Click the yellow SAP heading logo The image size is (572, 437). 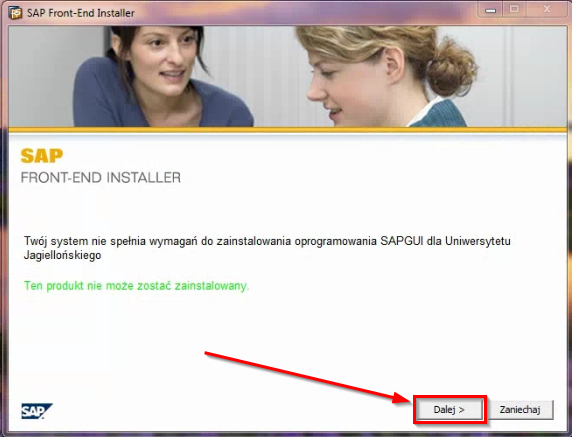[42, 156]
